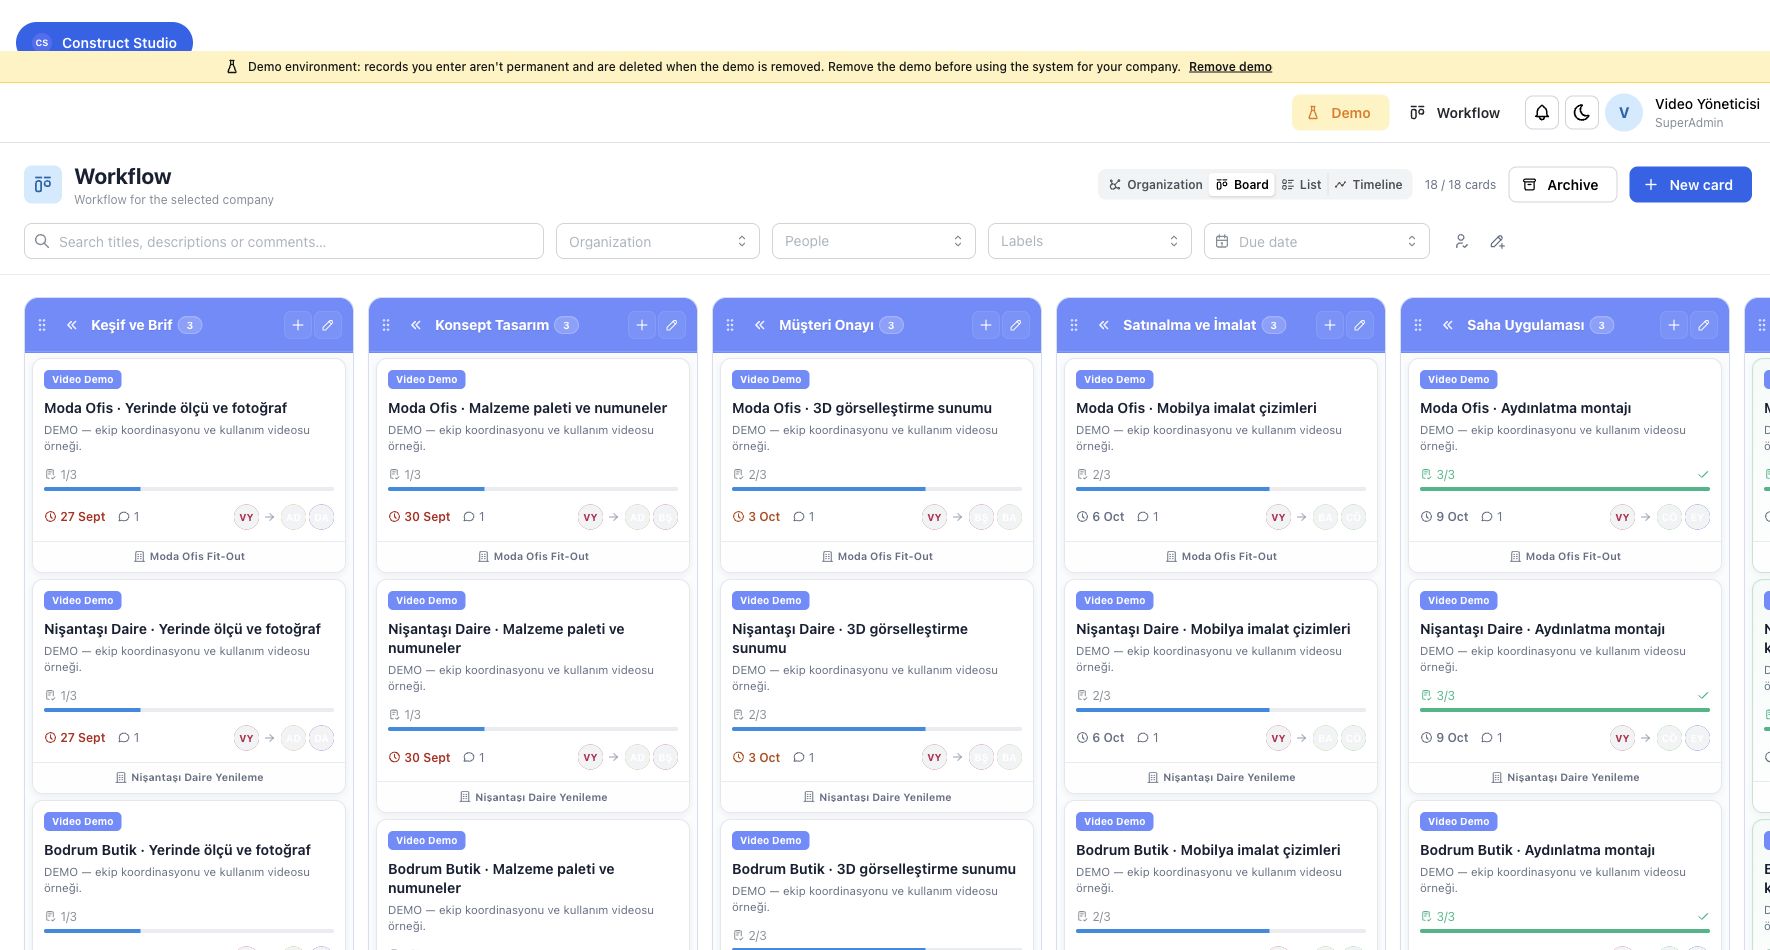
Task: Edit the Keşif ve Brif column with pencil icon
Action: [328, 325]
